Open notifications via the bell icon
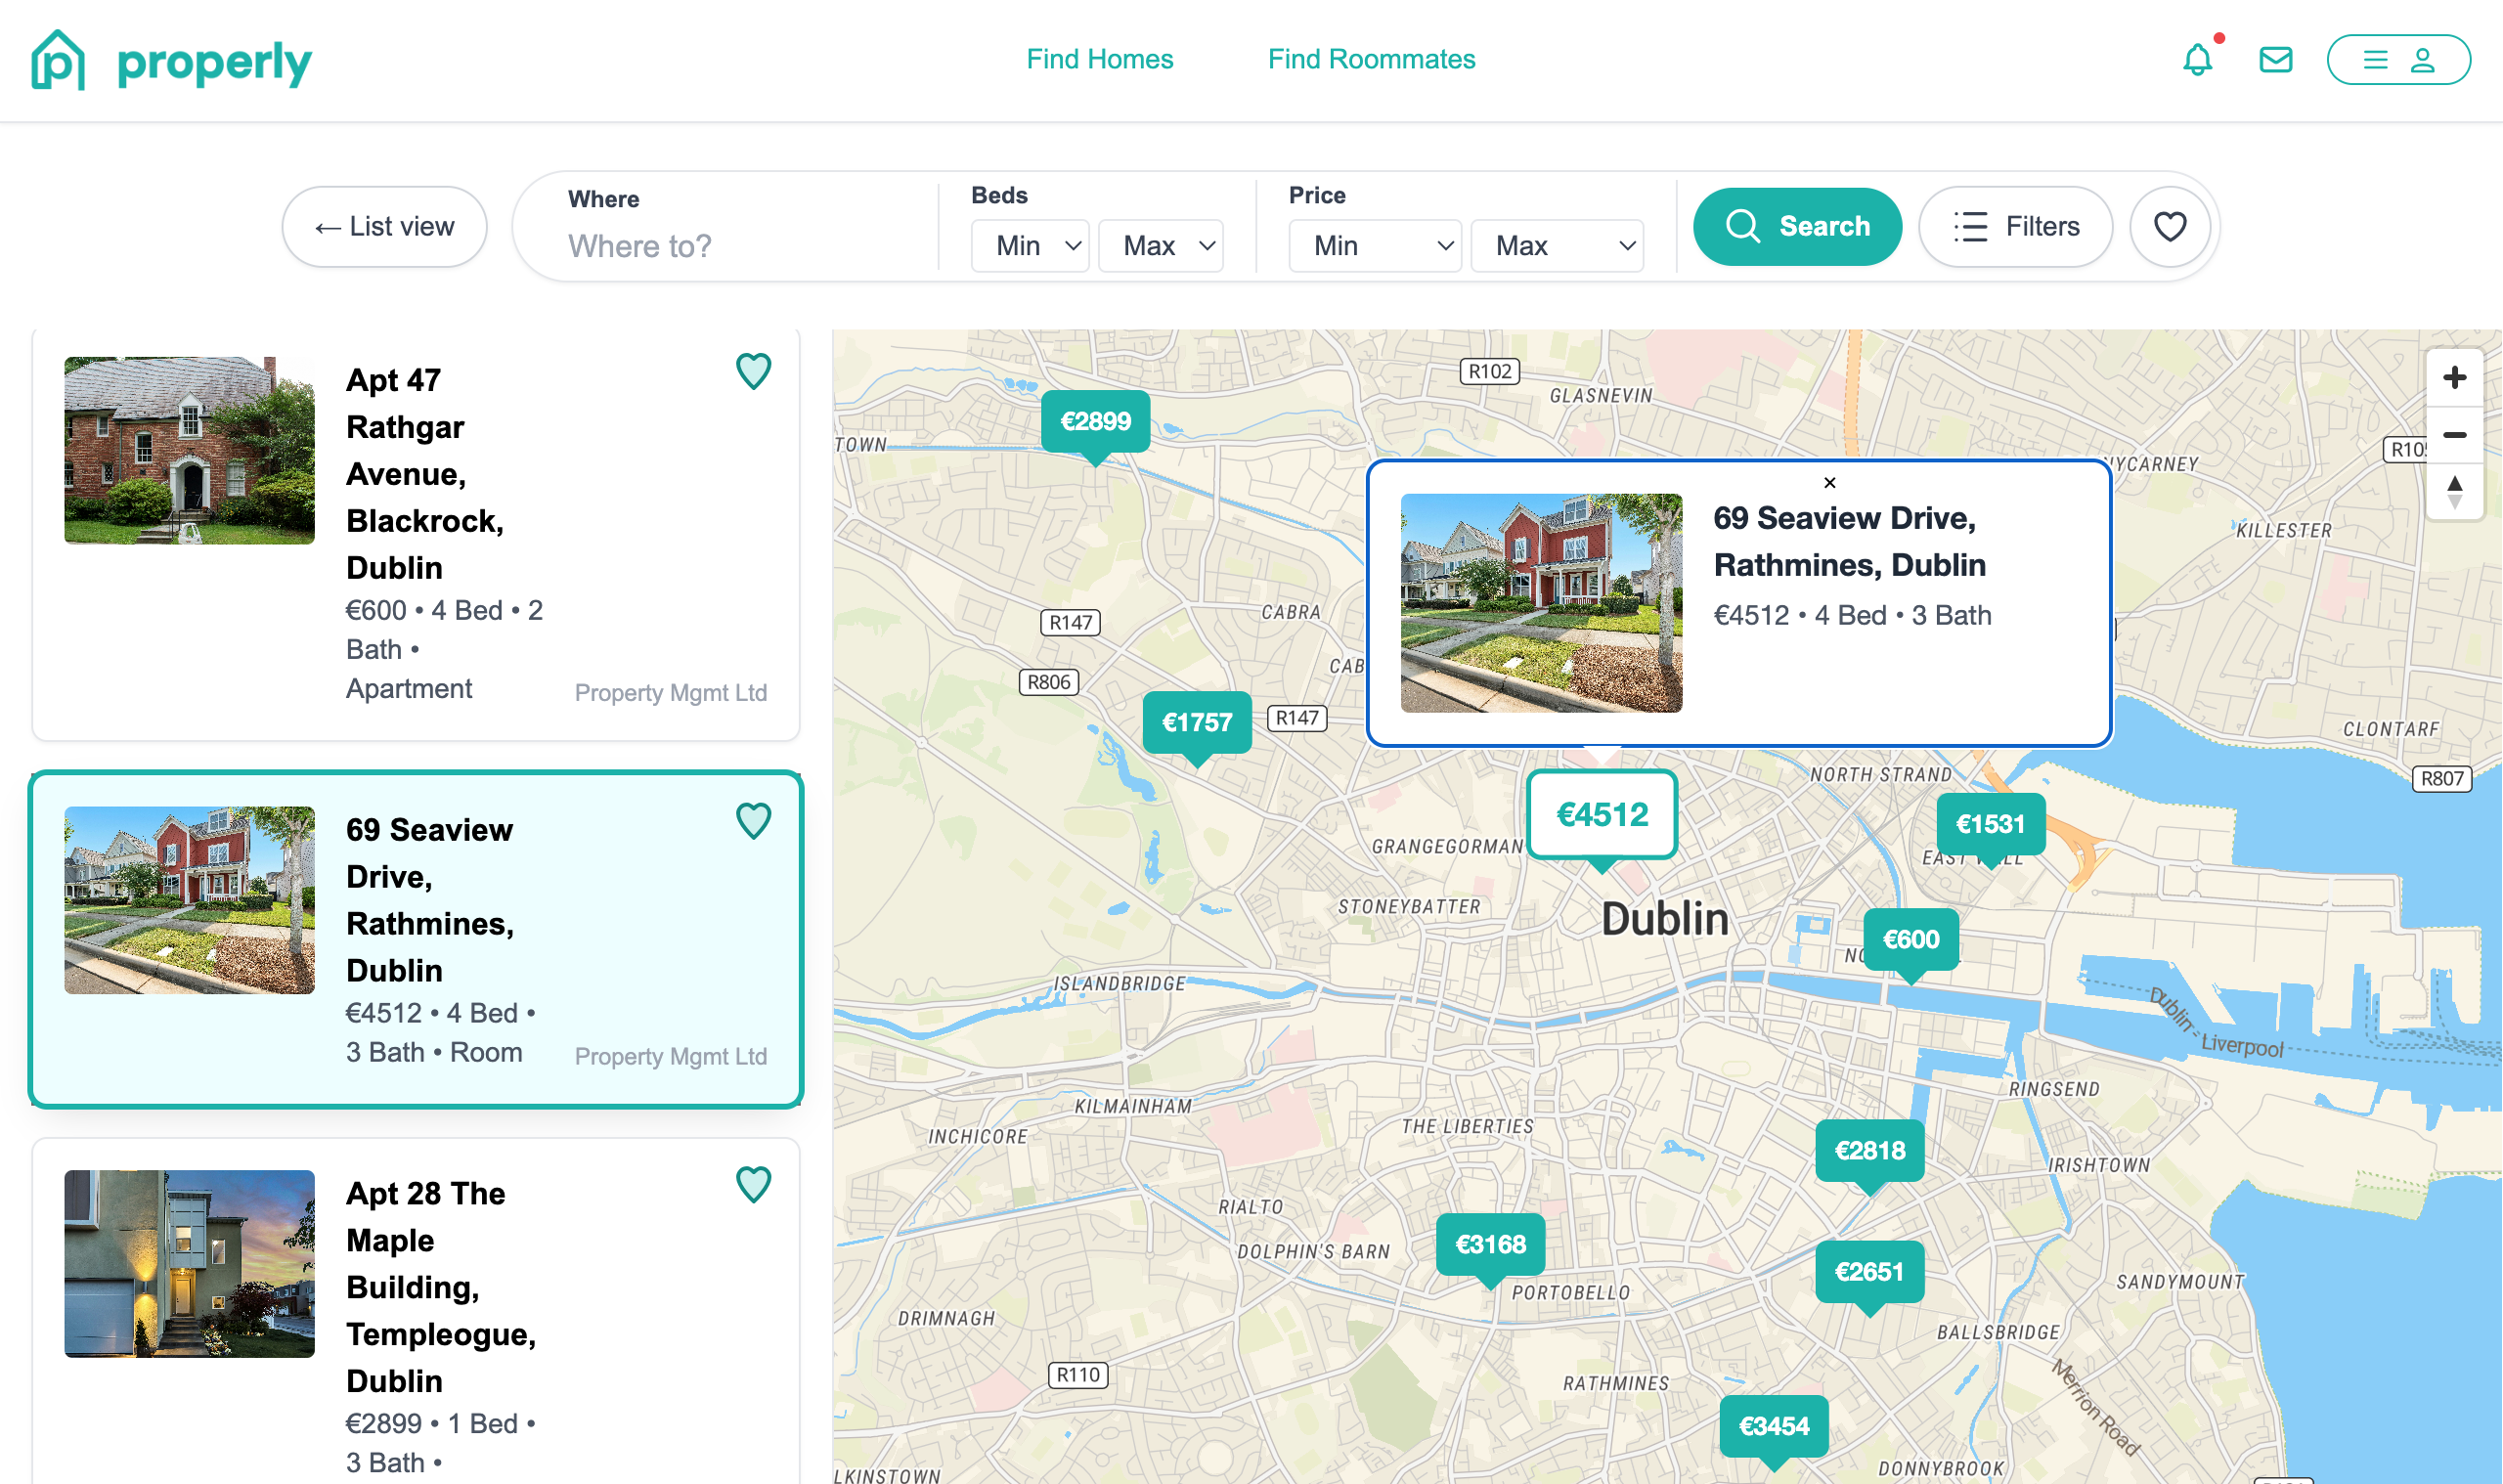2503x1484 pixels. [2196, 60]
